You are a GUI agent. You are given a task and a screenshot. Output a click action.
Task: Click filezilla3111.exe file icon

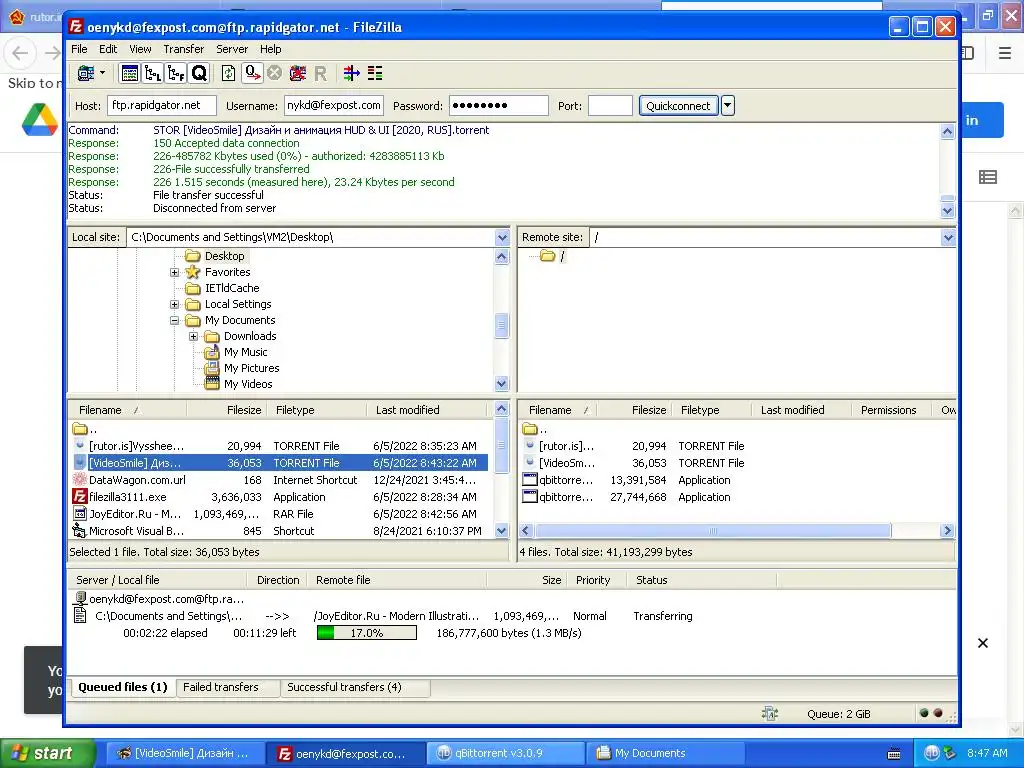point(80,497)
